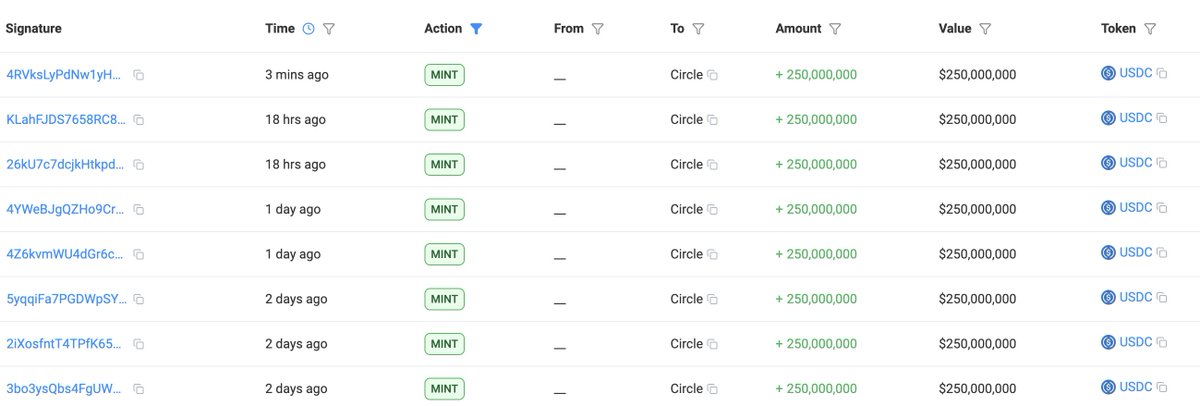Filter the From column
Screen dimensions: 1200x406
598,29
